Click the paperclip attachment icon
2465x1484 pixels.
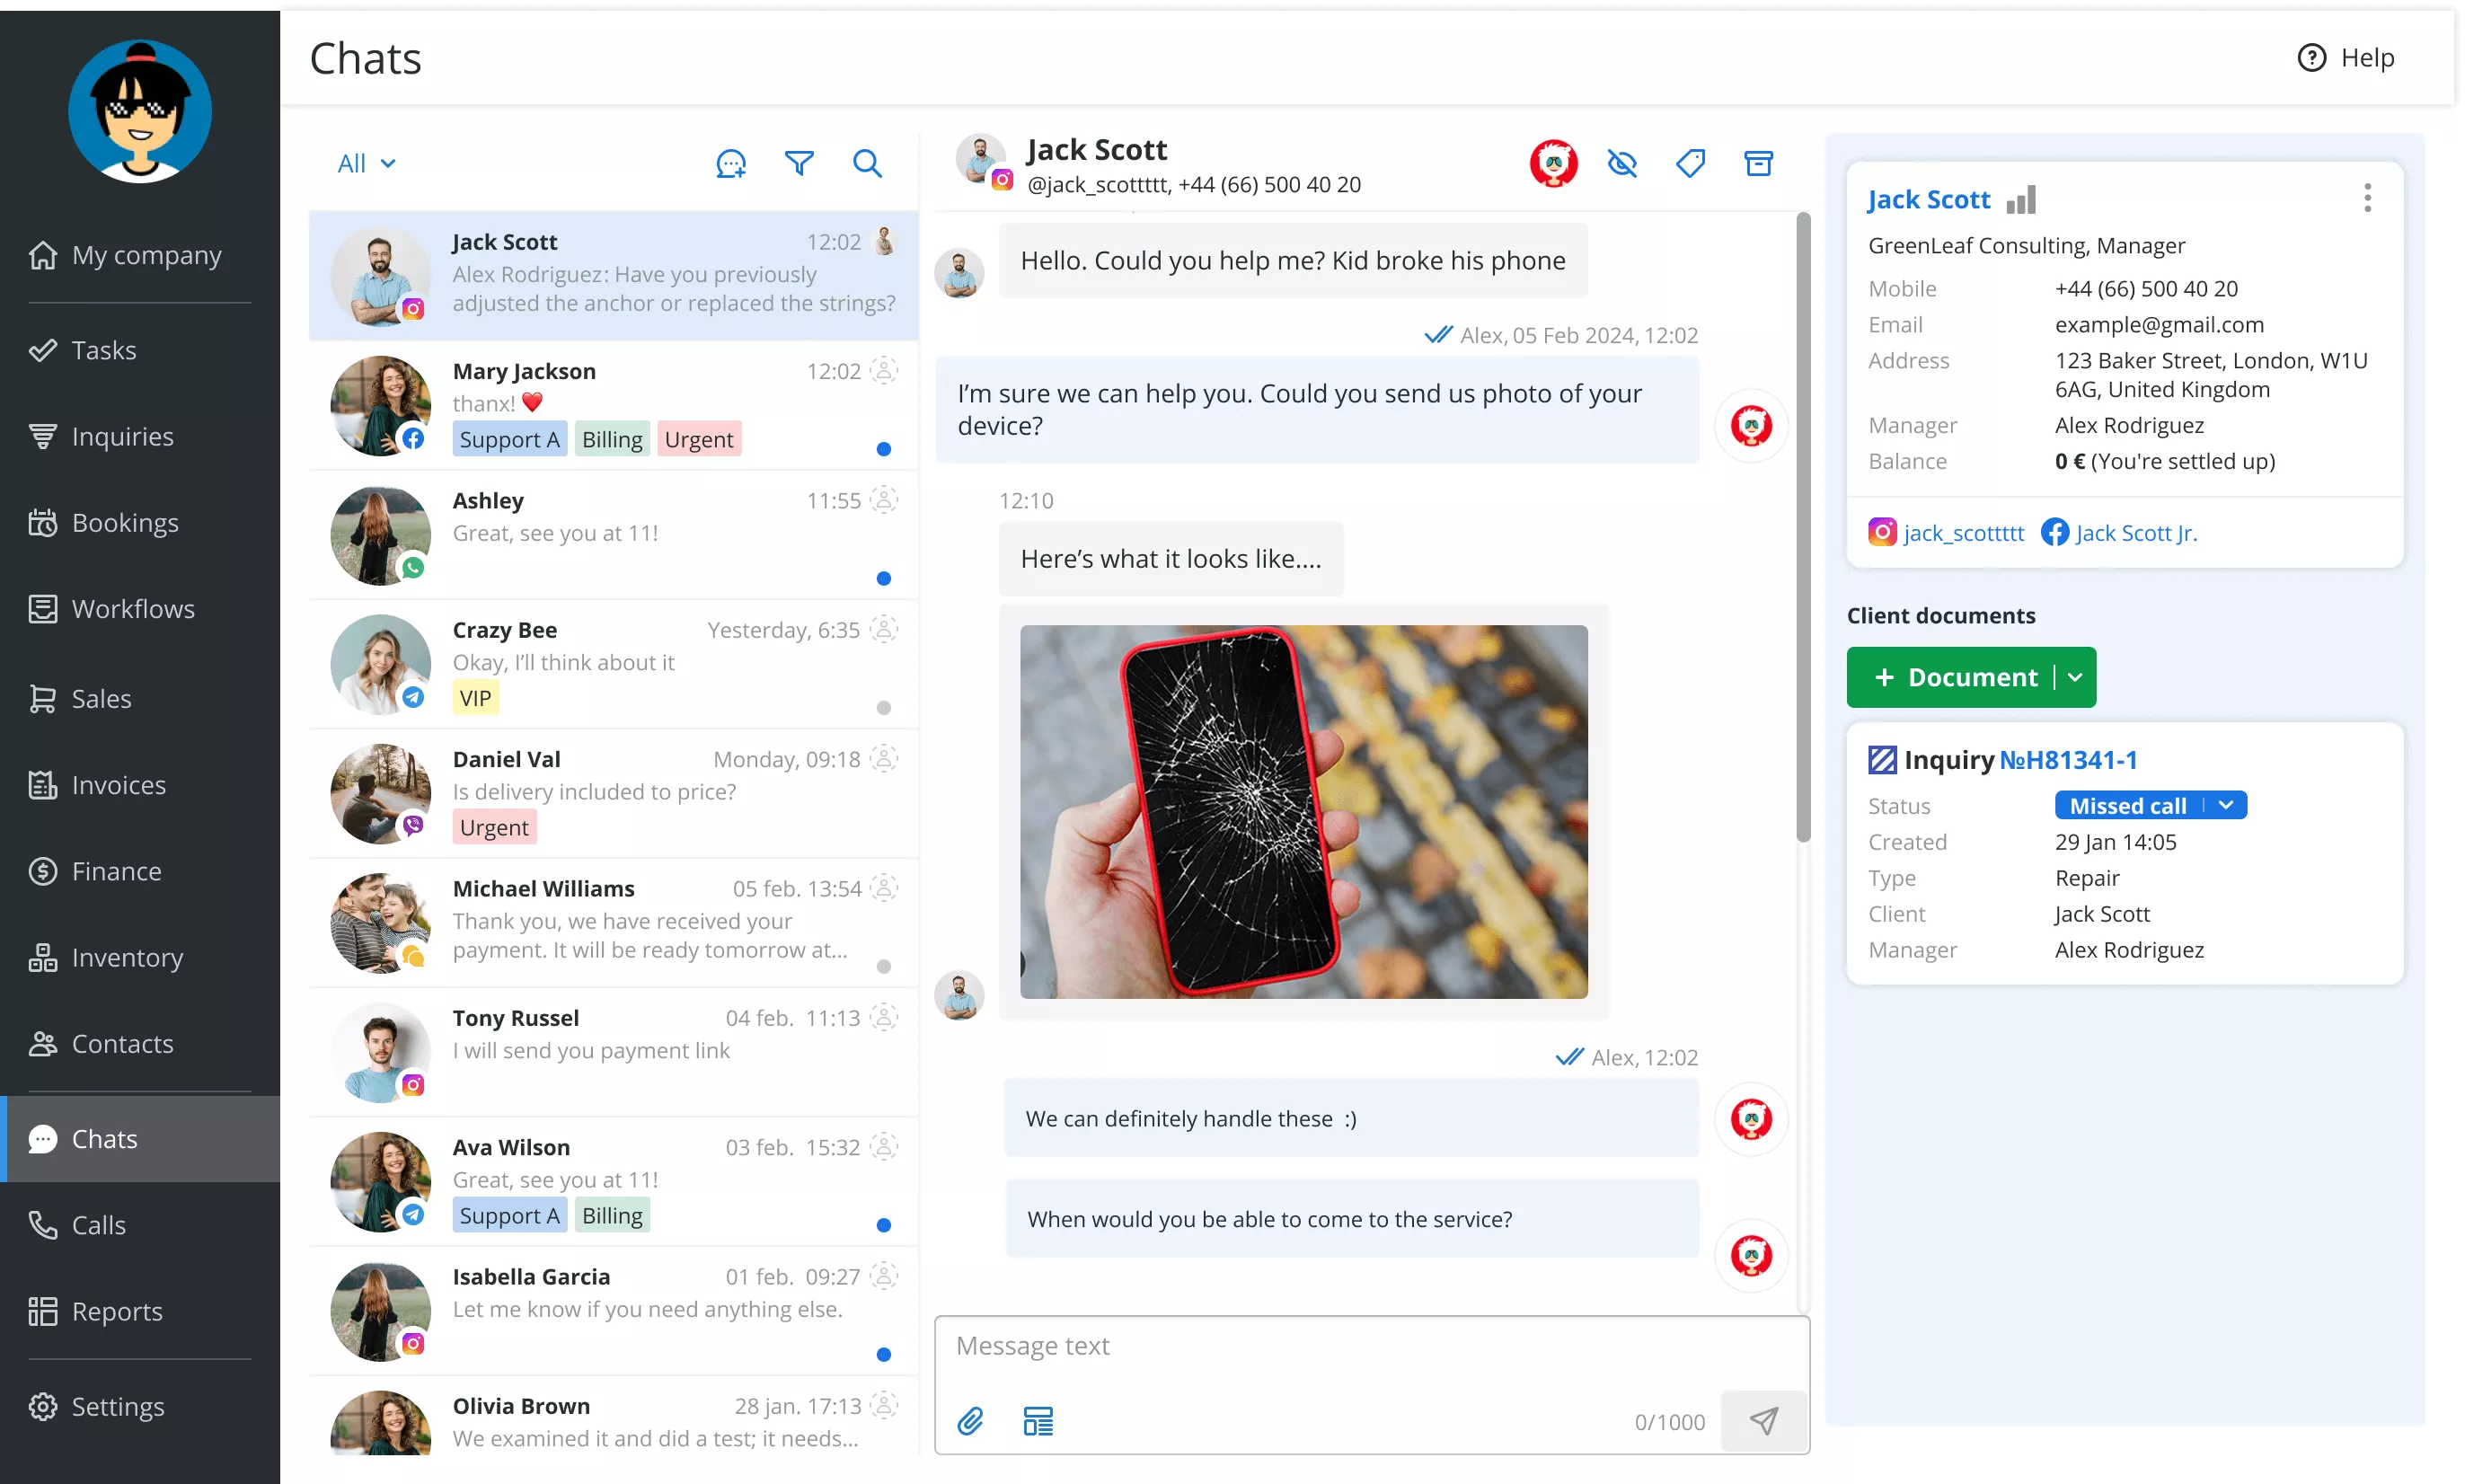[970, 1421]
